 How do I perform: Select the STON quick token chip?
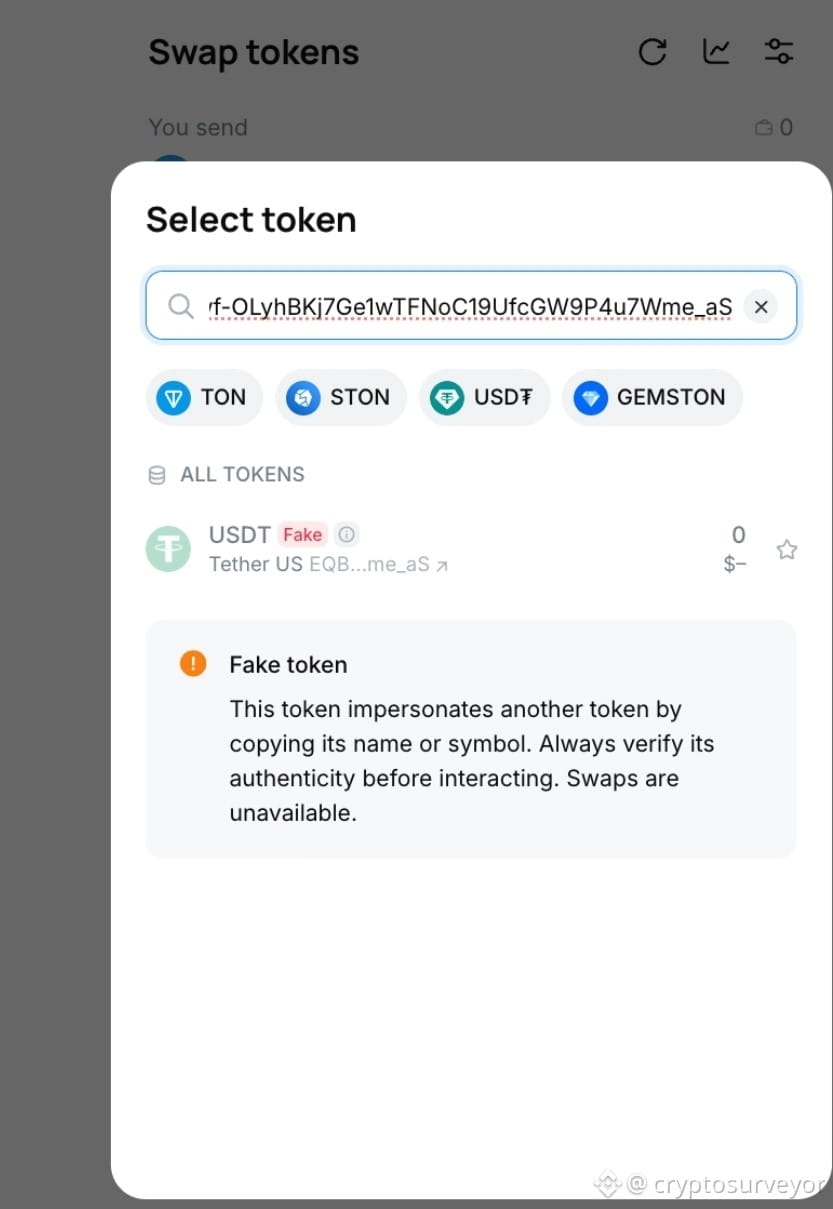click(x=341, y=398)
